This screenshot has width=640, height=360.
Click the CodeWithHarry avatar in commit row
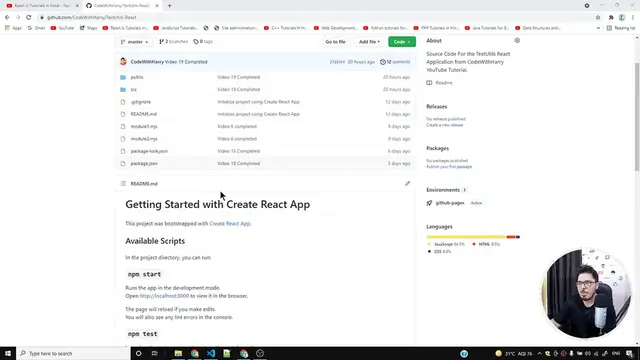point(123,62)
